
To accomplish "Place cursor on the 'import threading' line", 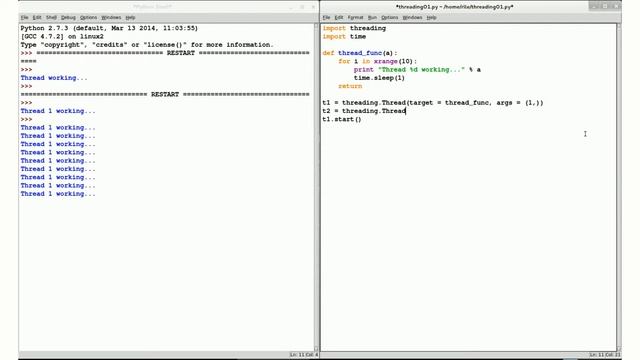I will 354,28.
